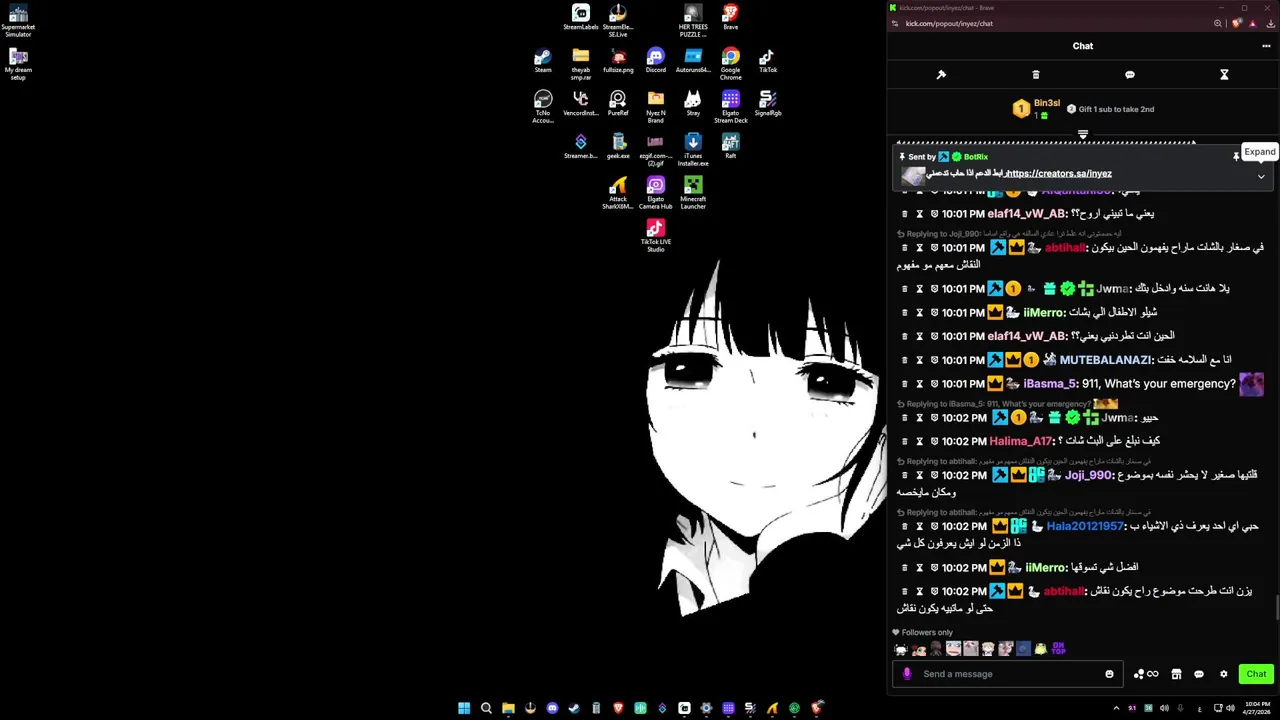Viewport: 1280px width, 720px height.
Task: Open the speech bubble chat mode icon
Action: [1130, 75]
